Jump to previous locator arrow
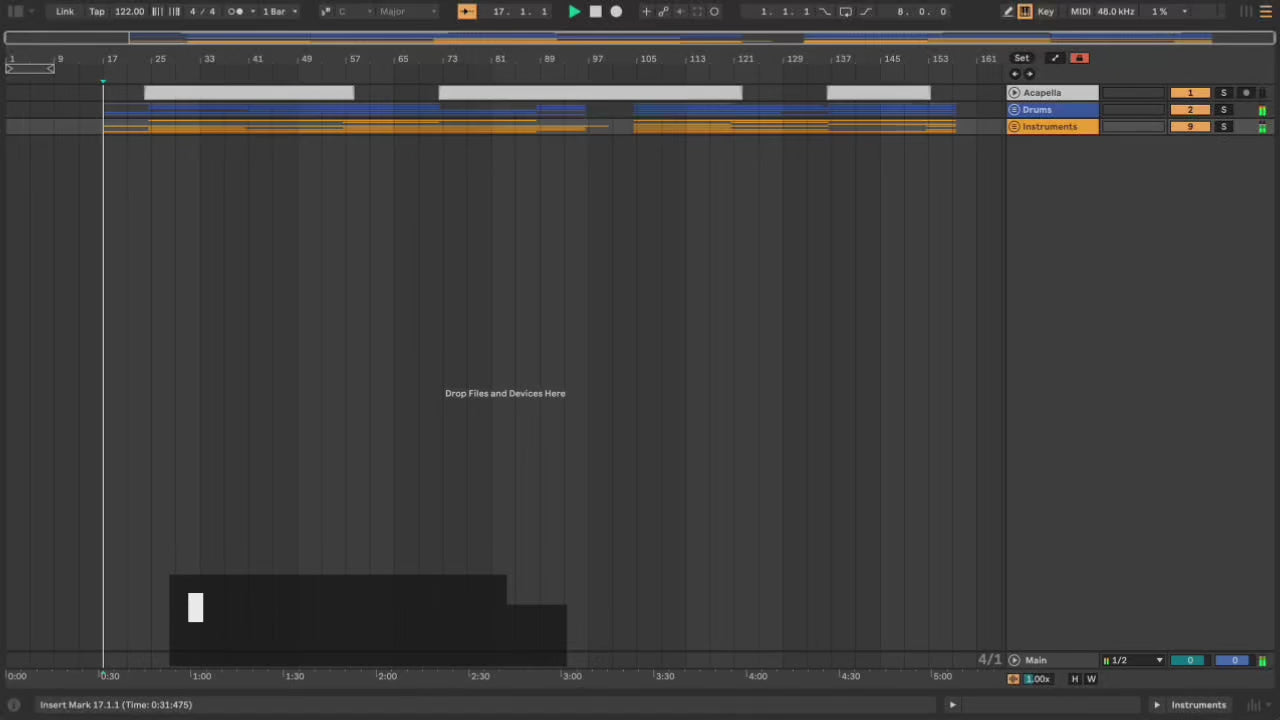This screenshot has height=720, width=1280. [1015, 74]
